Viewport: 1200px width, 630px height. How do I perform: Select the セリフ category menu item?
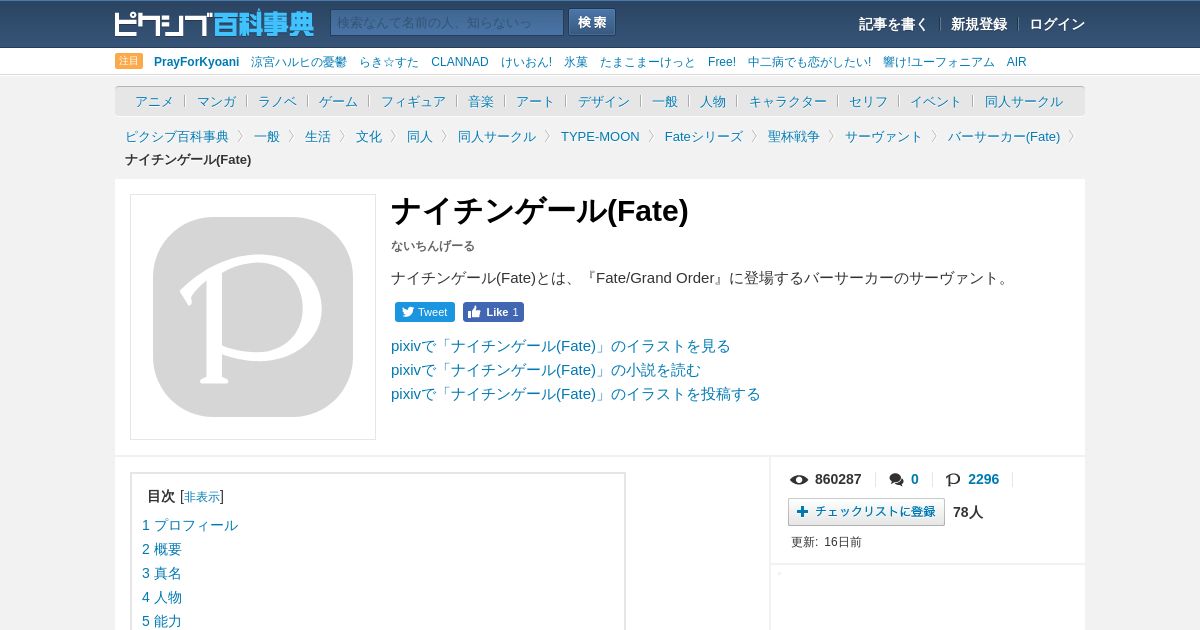click(x=868, y=101)
